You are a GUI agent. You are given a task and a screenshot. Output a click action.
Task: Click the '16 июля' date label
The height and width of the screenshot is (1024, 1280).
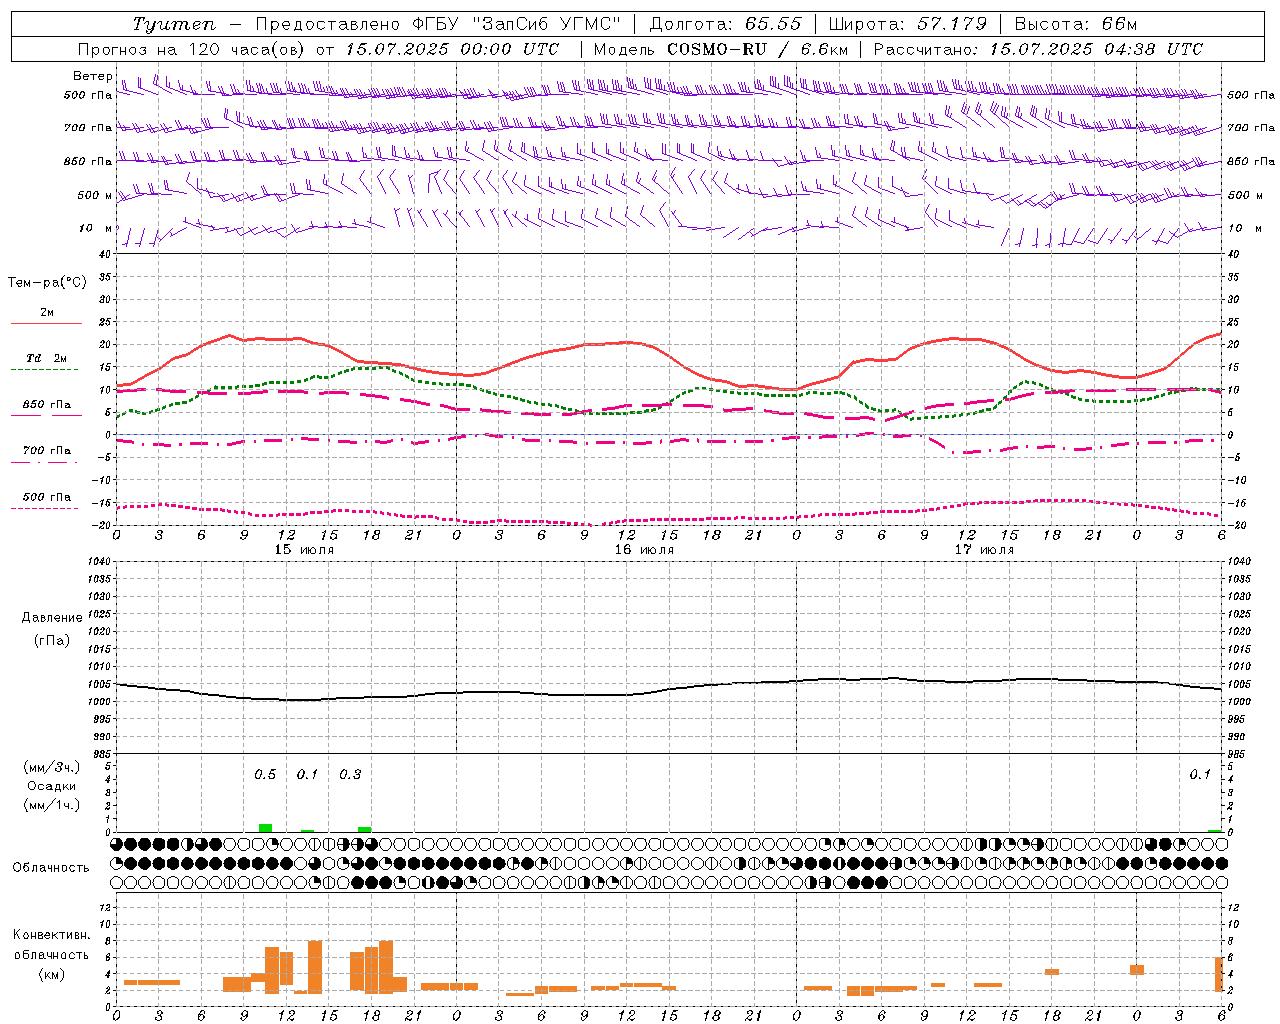(644, 550)
